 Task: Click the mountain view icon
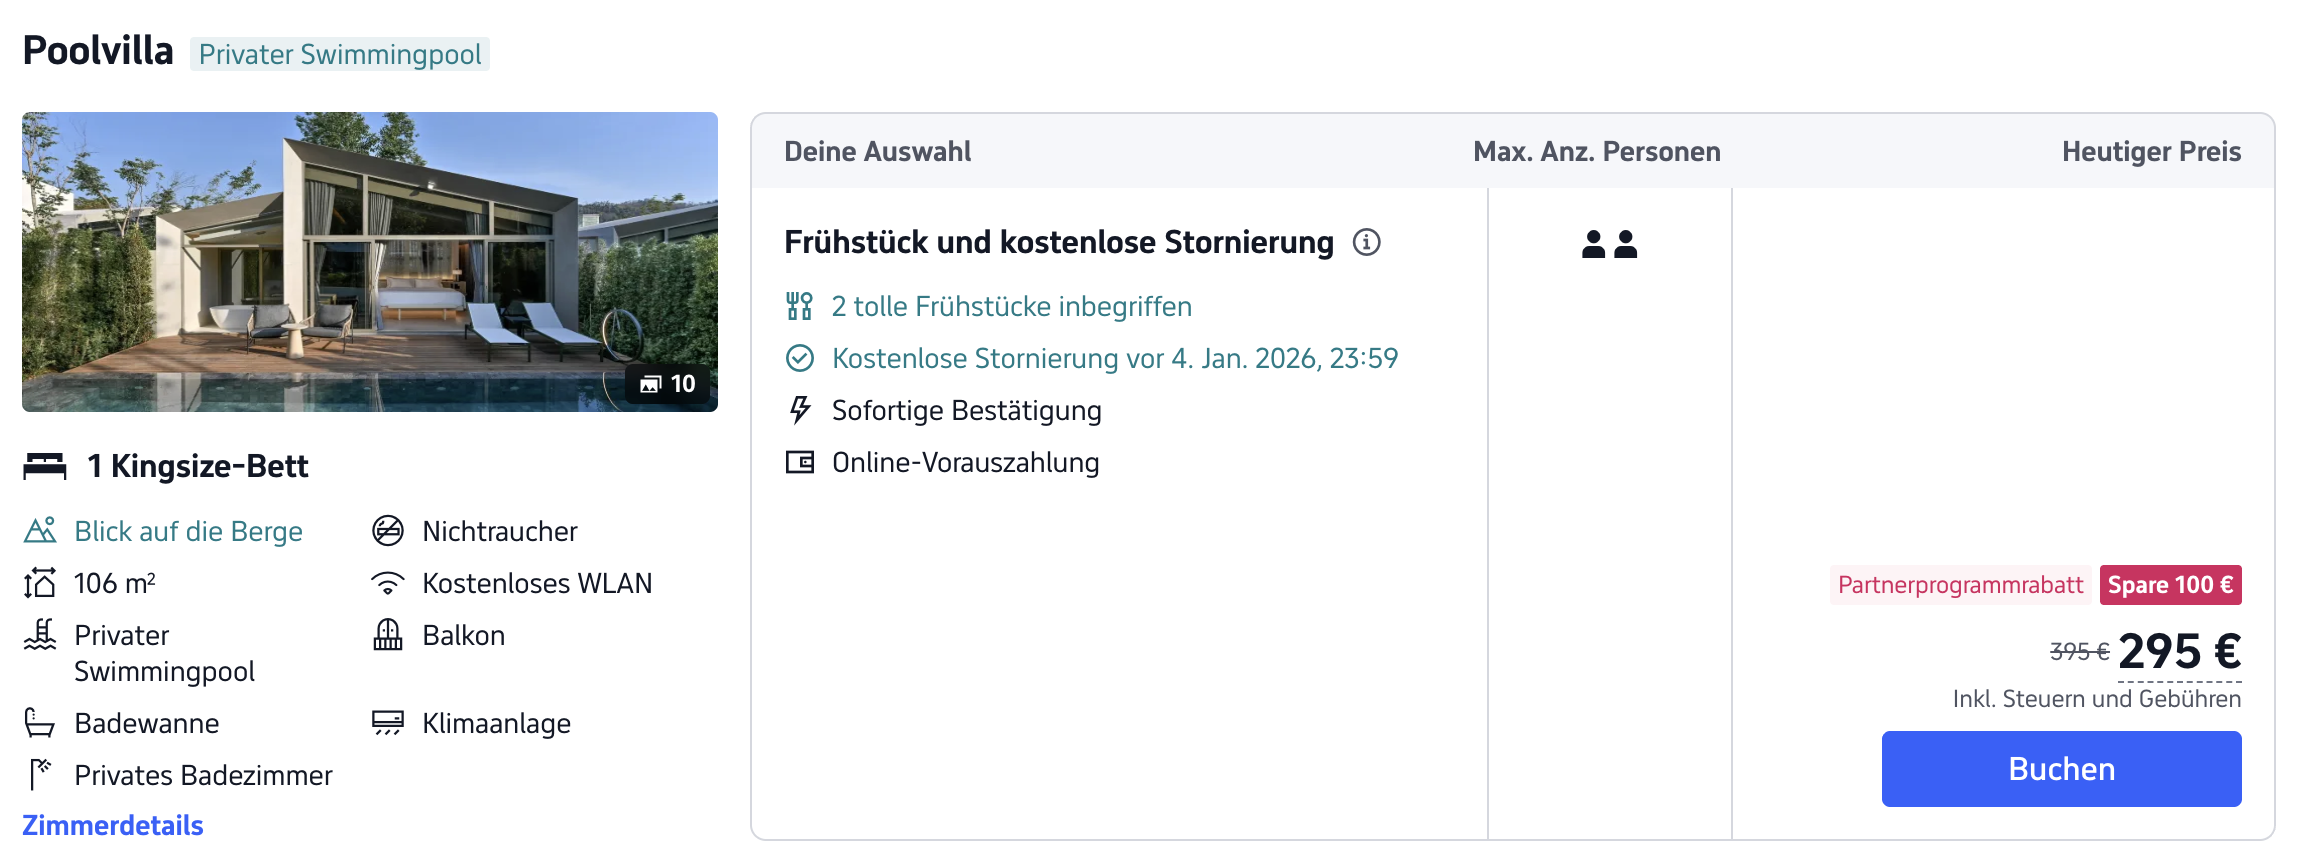point(40,531)
